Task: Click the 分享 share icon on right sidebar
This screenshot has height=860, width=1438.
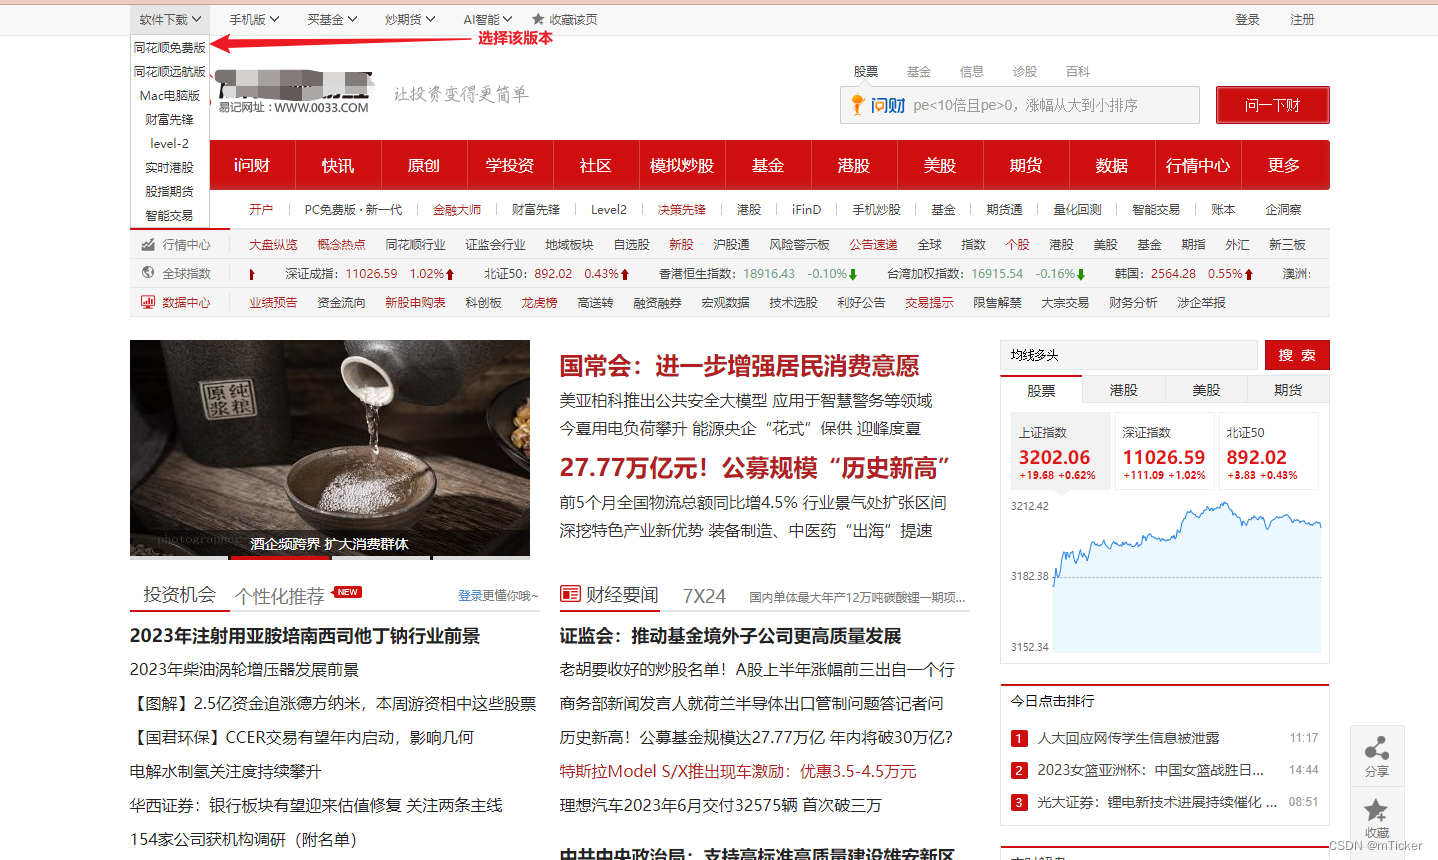Action: point(1377,748)
